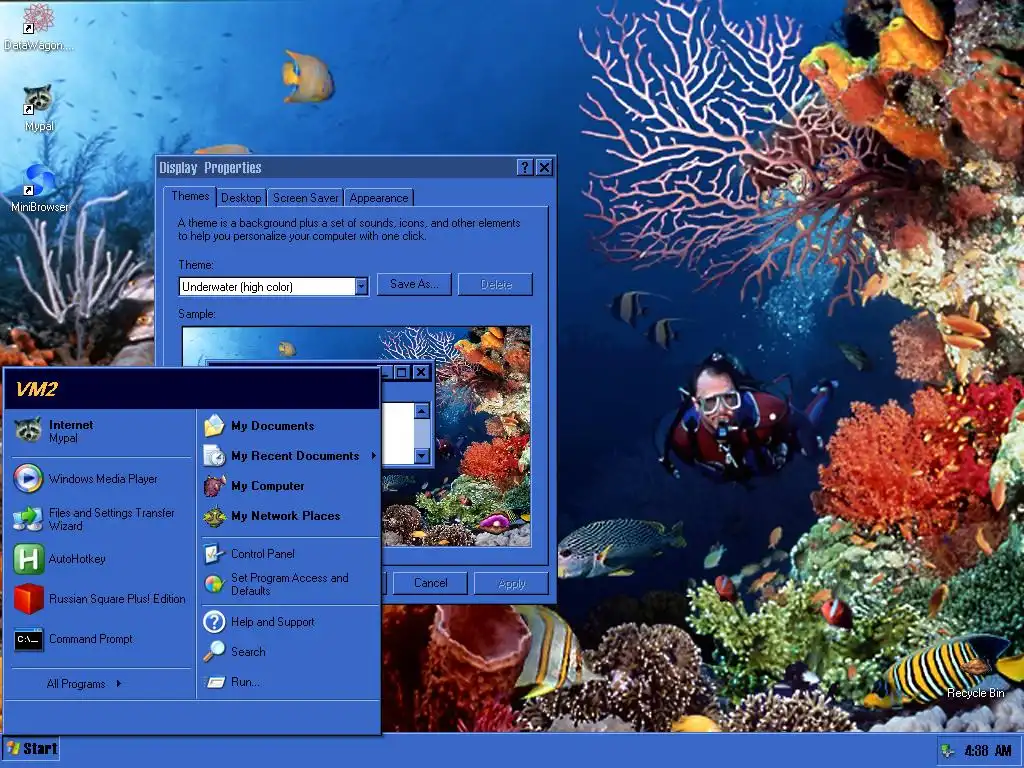The image size is (1024, 768).
Task: Select the Mypal raccoon desktop icon
Action: pos(39,108)
